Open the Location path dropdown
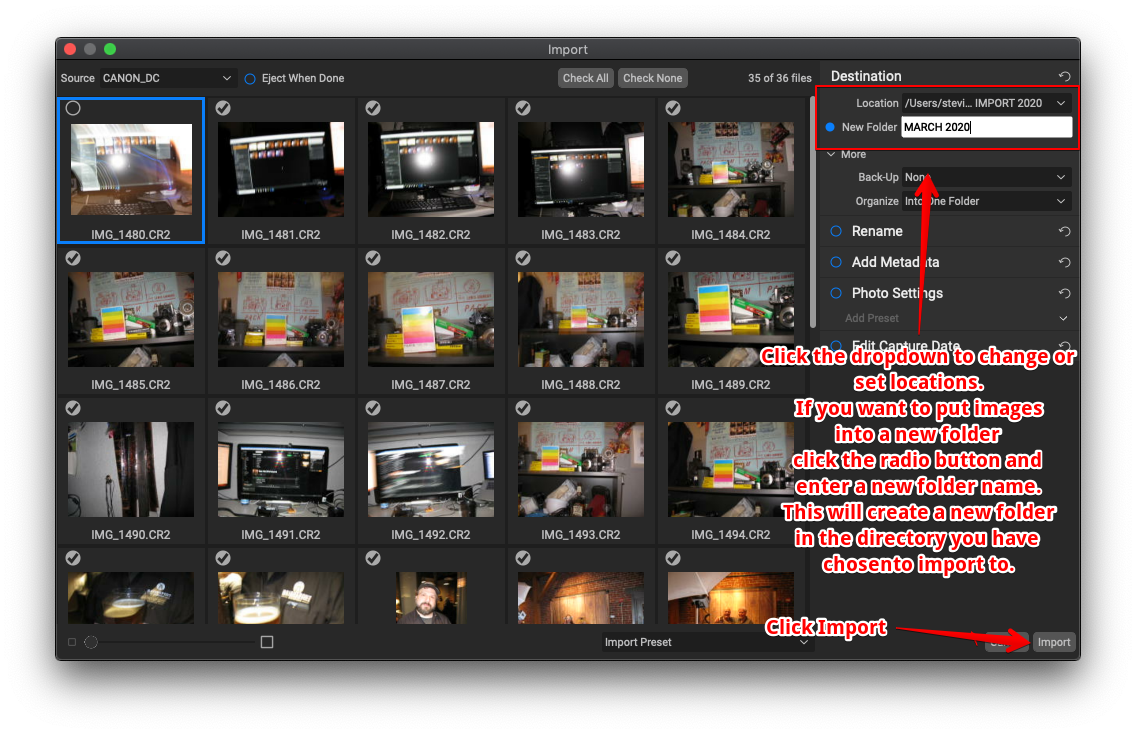1136x734 pixels. [x=985, y=103]
